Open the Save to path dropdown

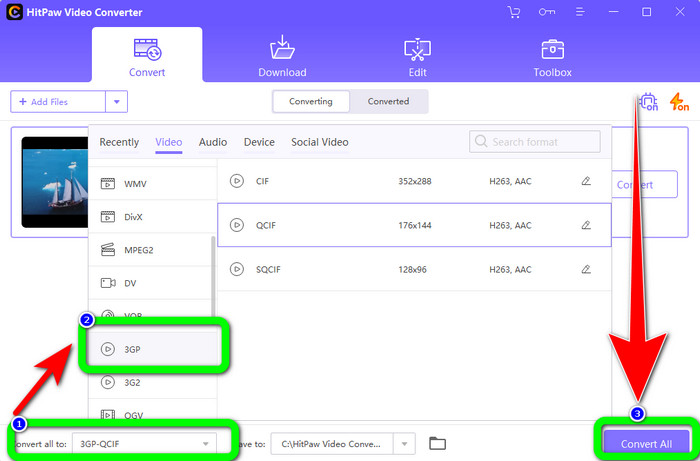404,444
